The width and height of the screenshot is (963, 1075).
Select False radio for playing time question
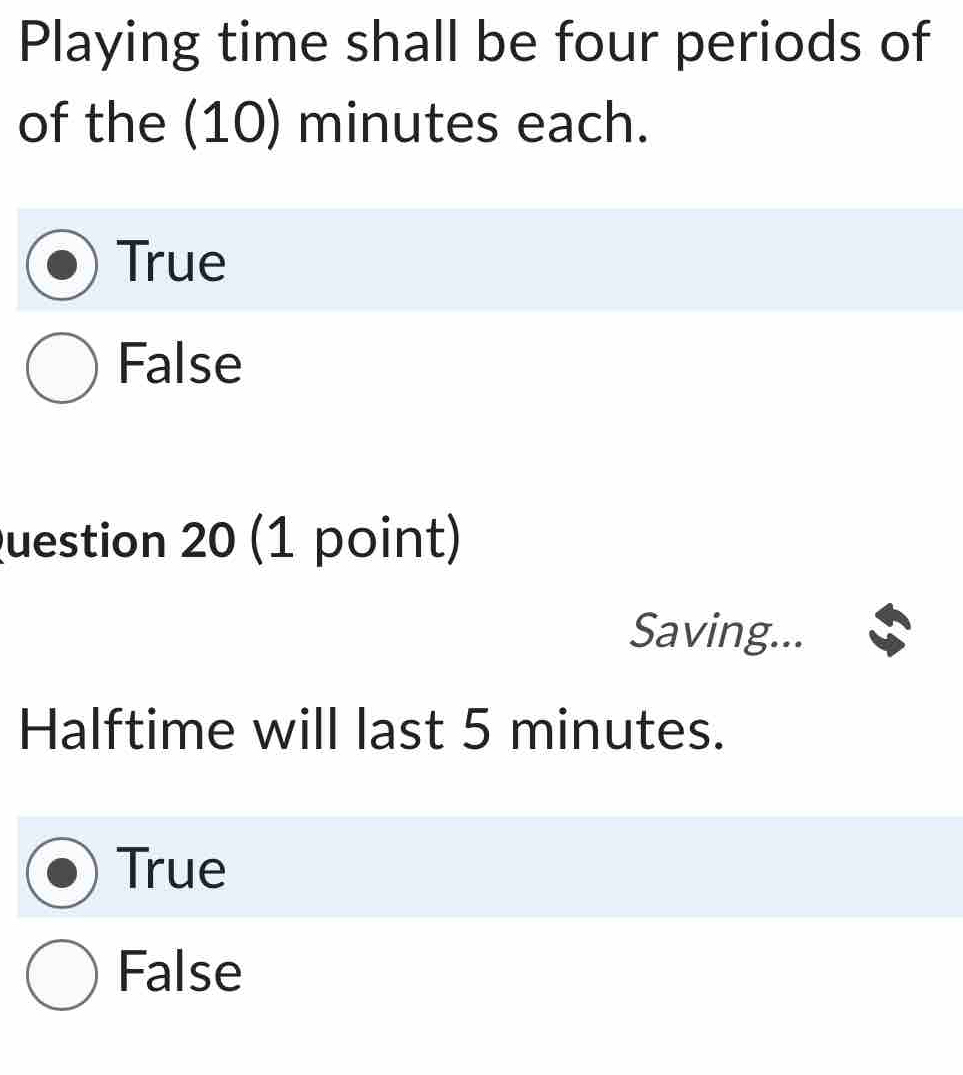tap(63, 366)
